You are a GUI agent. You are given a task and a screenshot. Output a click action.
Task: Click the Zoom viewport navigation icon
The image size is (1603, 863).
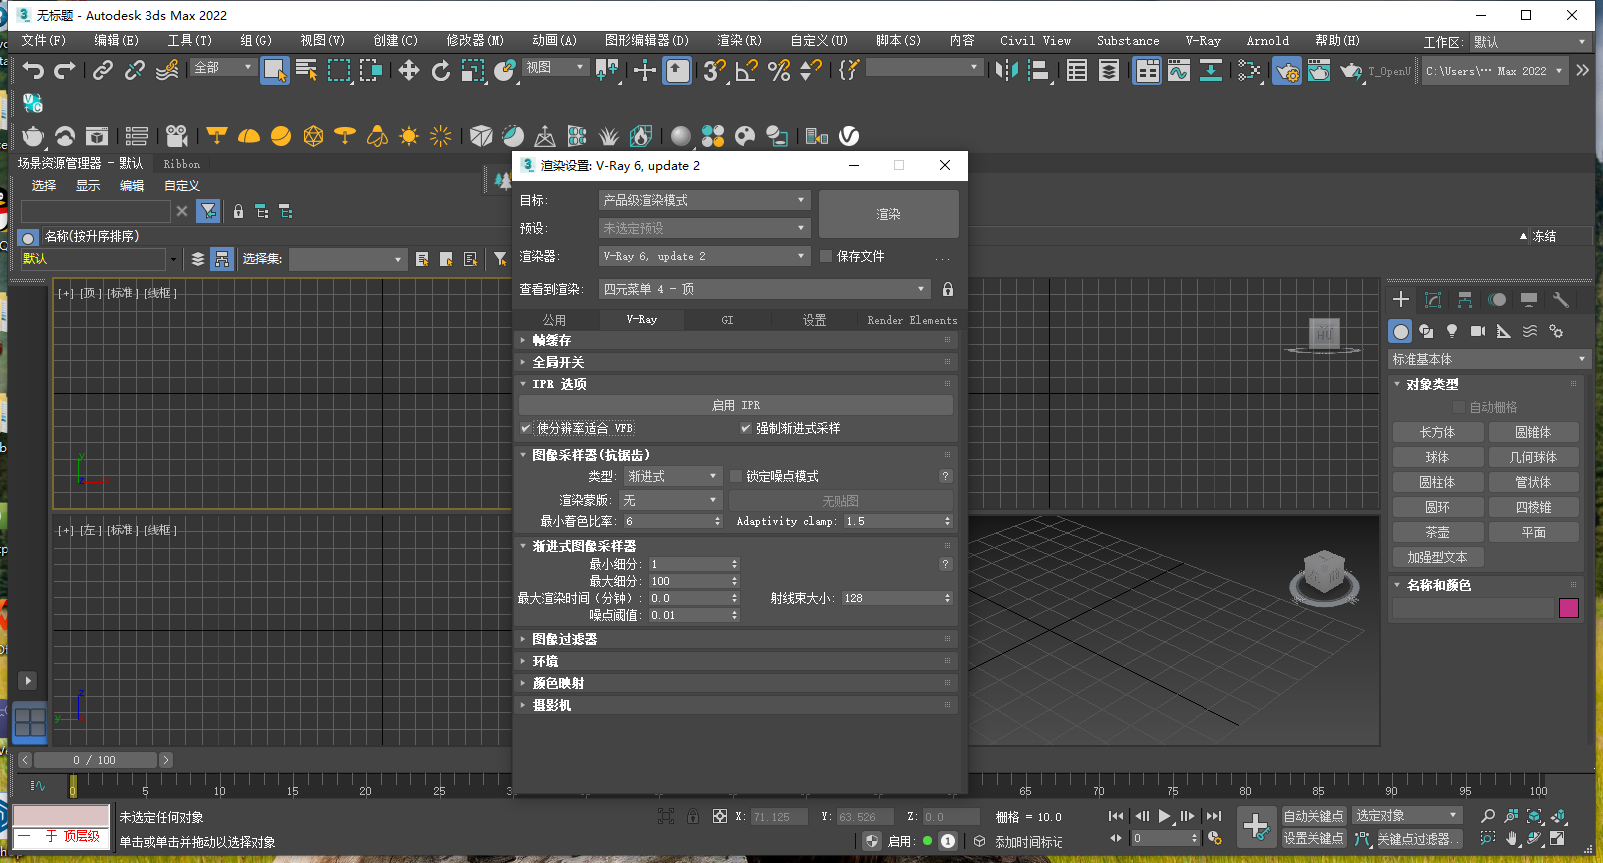point(1488,816)
